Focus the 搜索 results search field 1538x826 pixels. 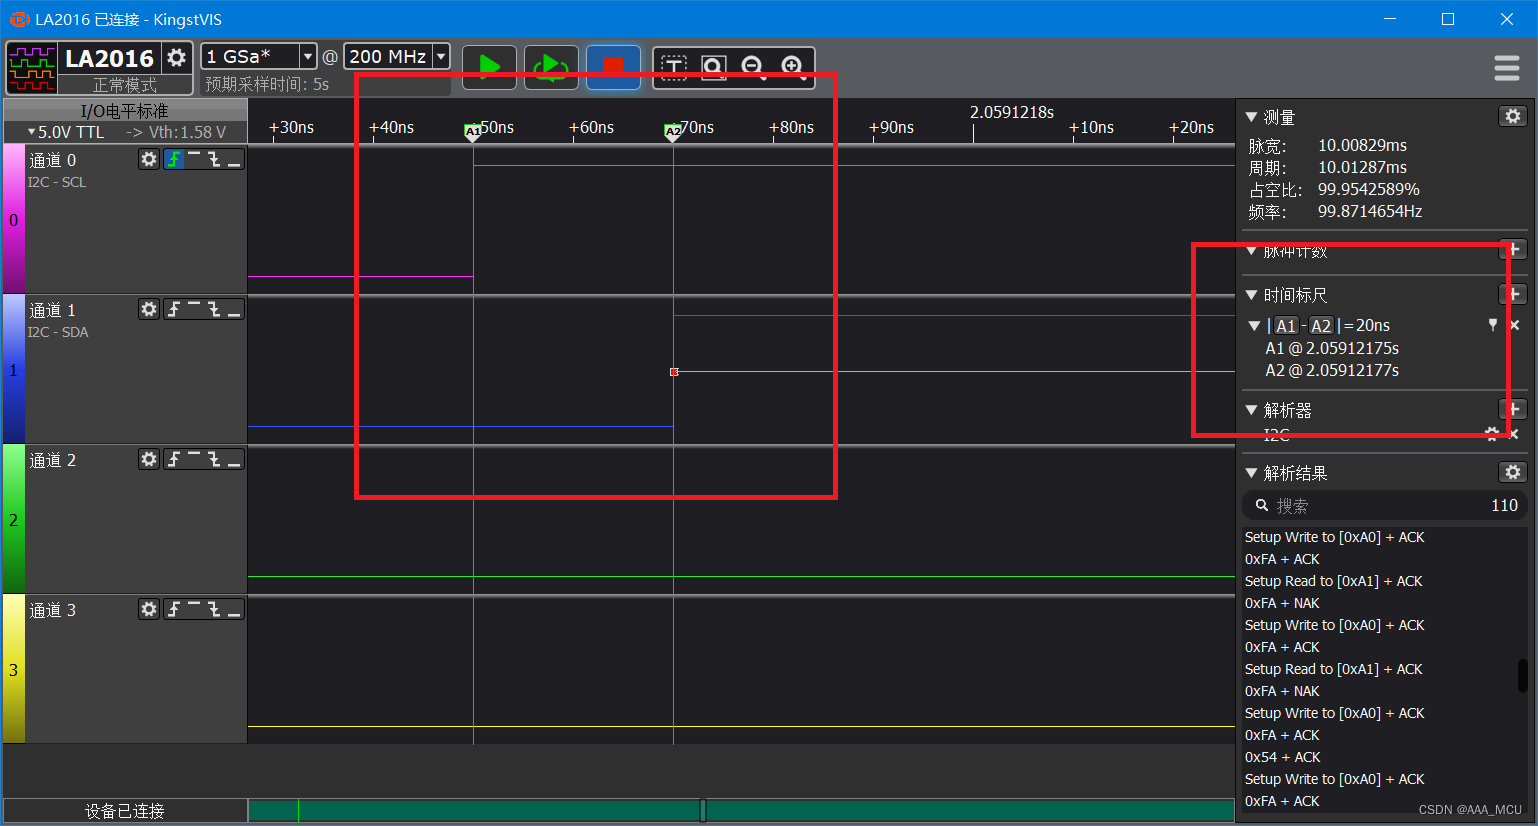(x=1385, y=505)
